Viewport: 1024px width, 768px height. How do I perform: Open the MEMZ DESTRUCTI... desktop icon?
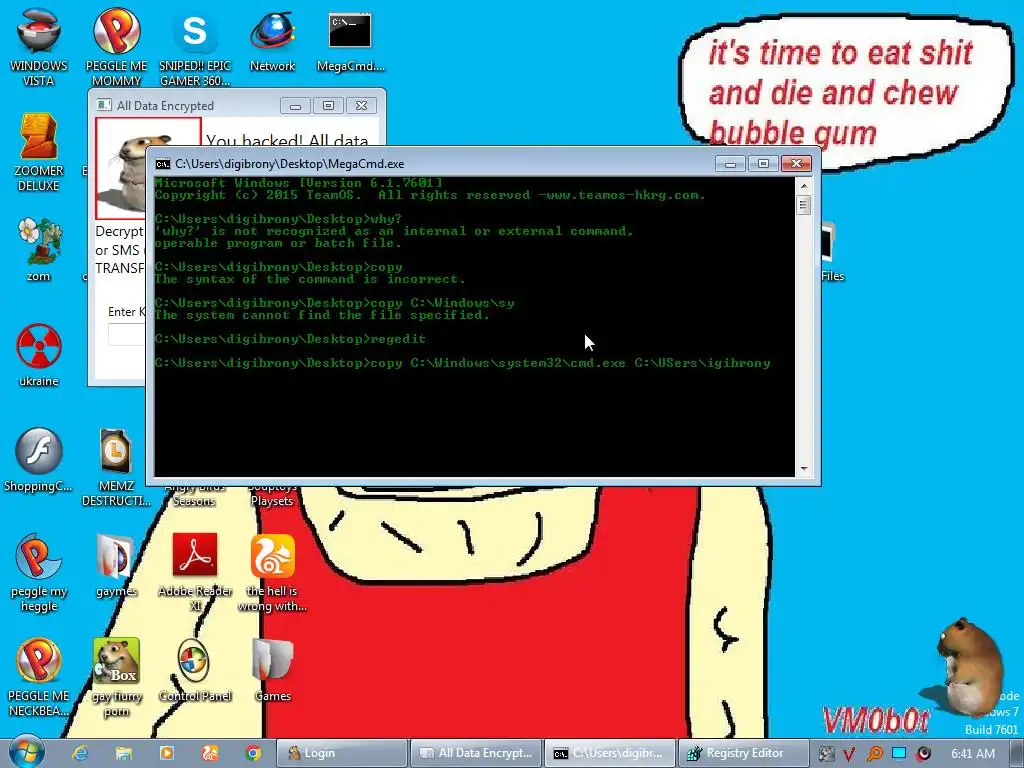click(x=116, y=466)
